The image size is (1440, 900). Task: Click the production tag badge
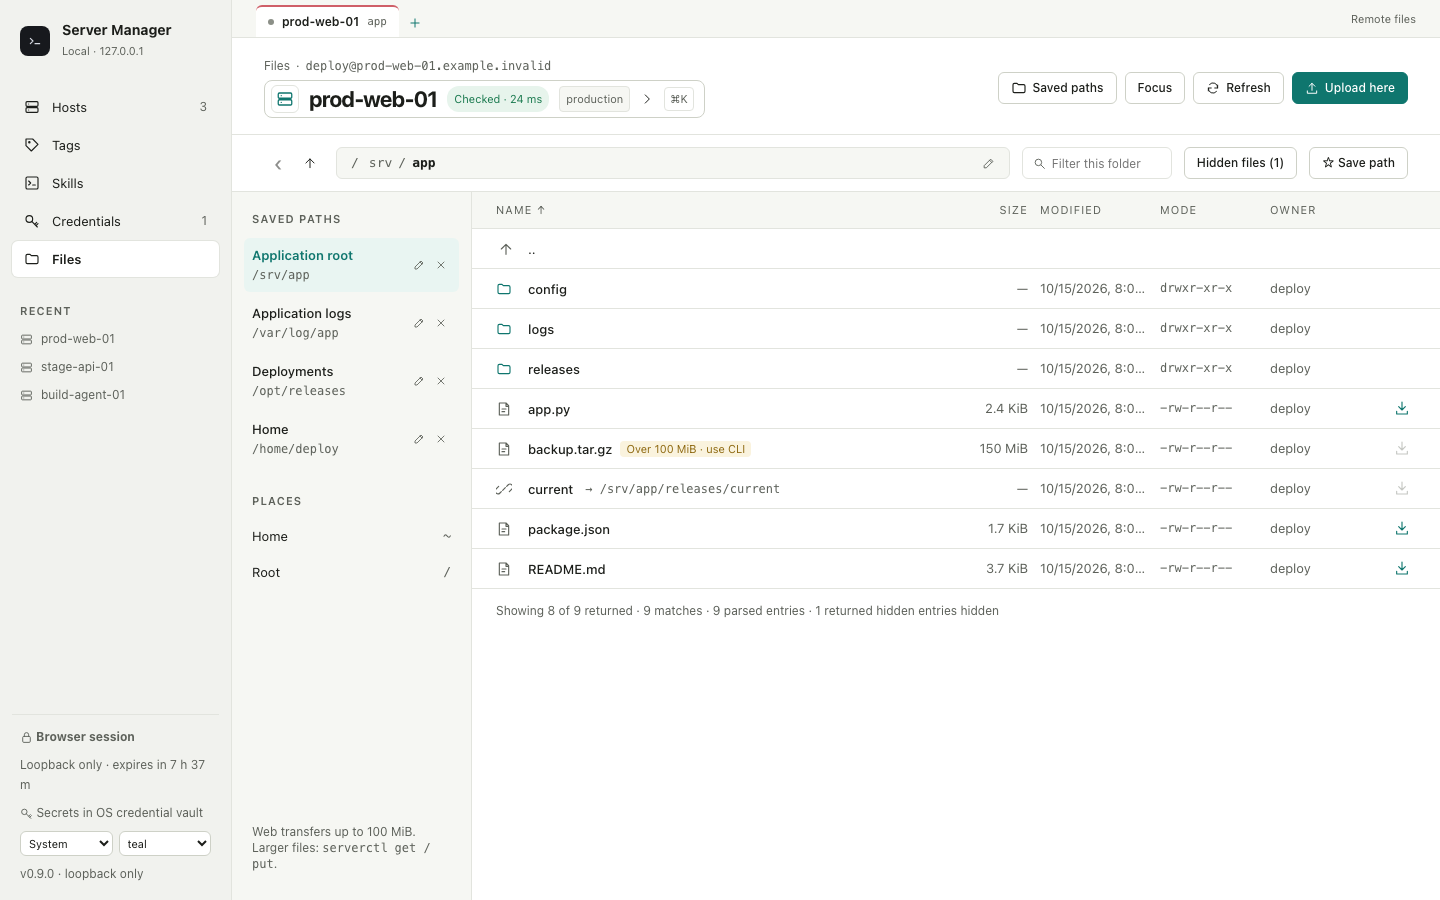point(594,99)
